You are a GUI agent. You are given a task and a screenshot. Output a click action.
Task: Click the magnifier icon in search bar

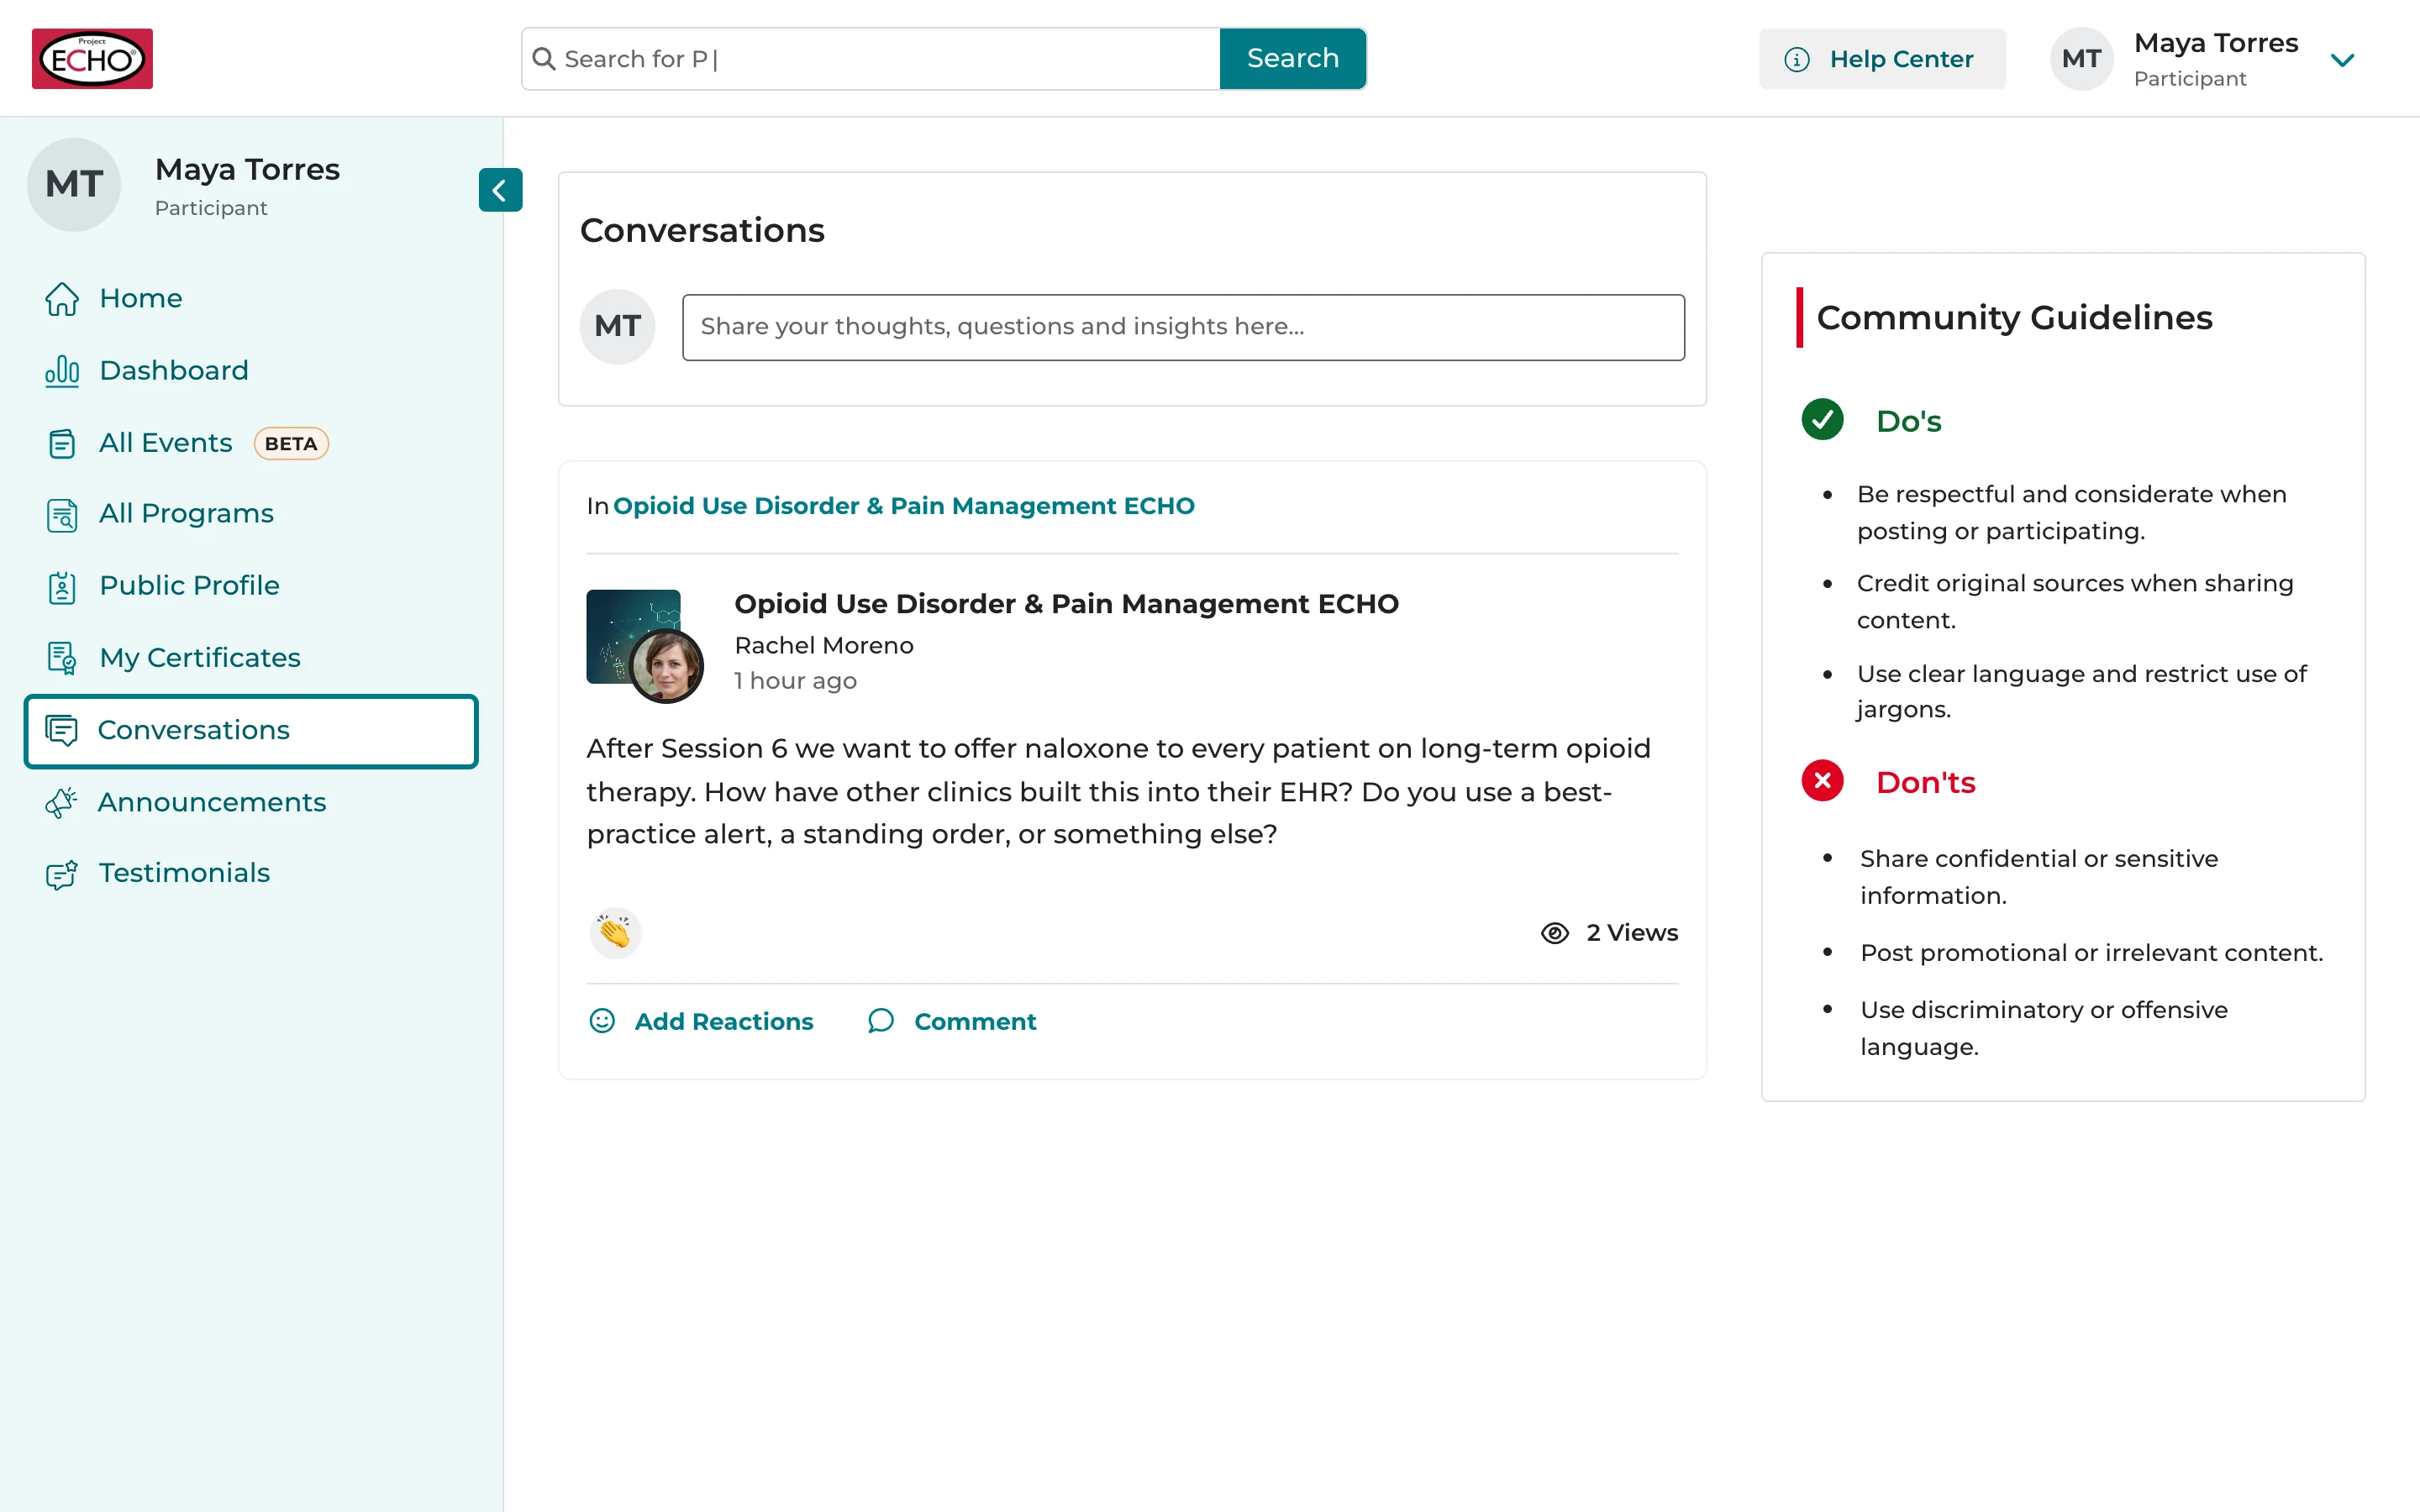[x=543, y=59]
